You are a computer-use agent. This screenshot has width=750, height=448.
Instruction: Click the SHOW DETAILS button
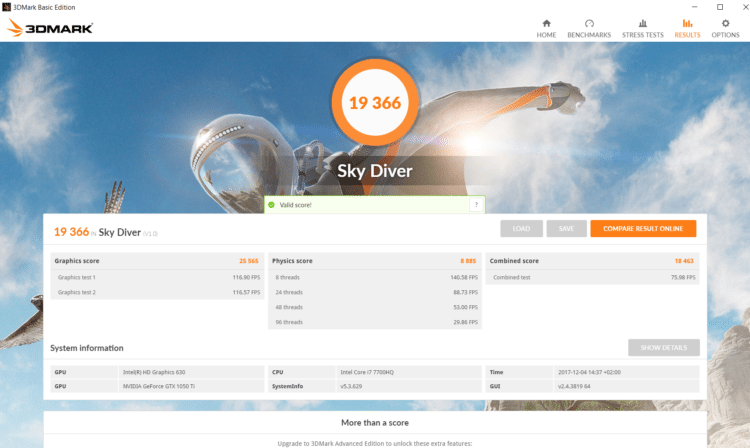point(663,348)
